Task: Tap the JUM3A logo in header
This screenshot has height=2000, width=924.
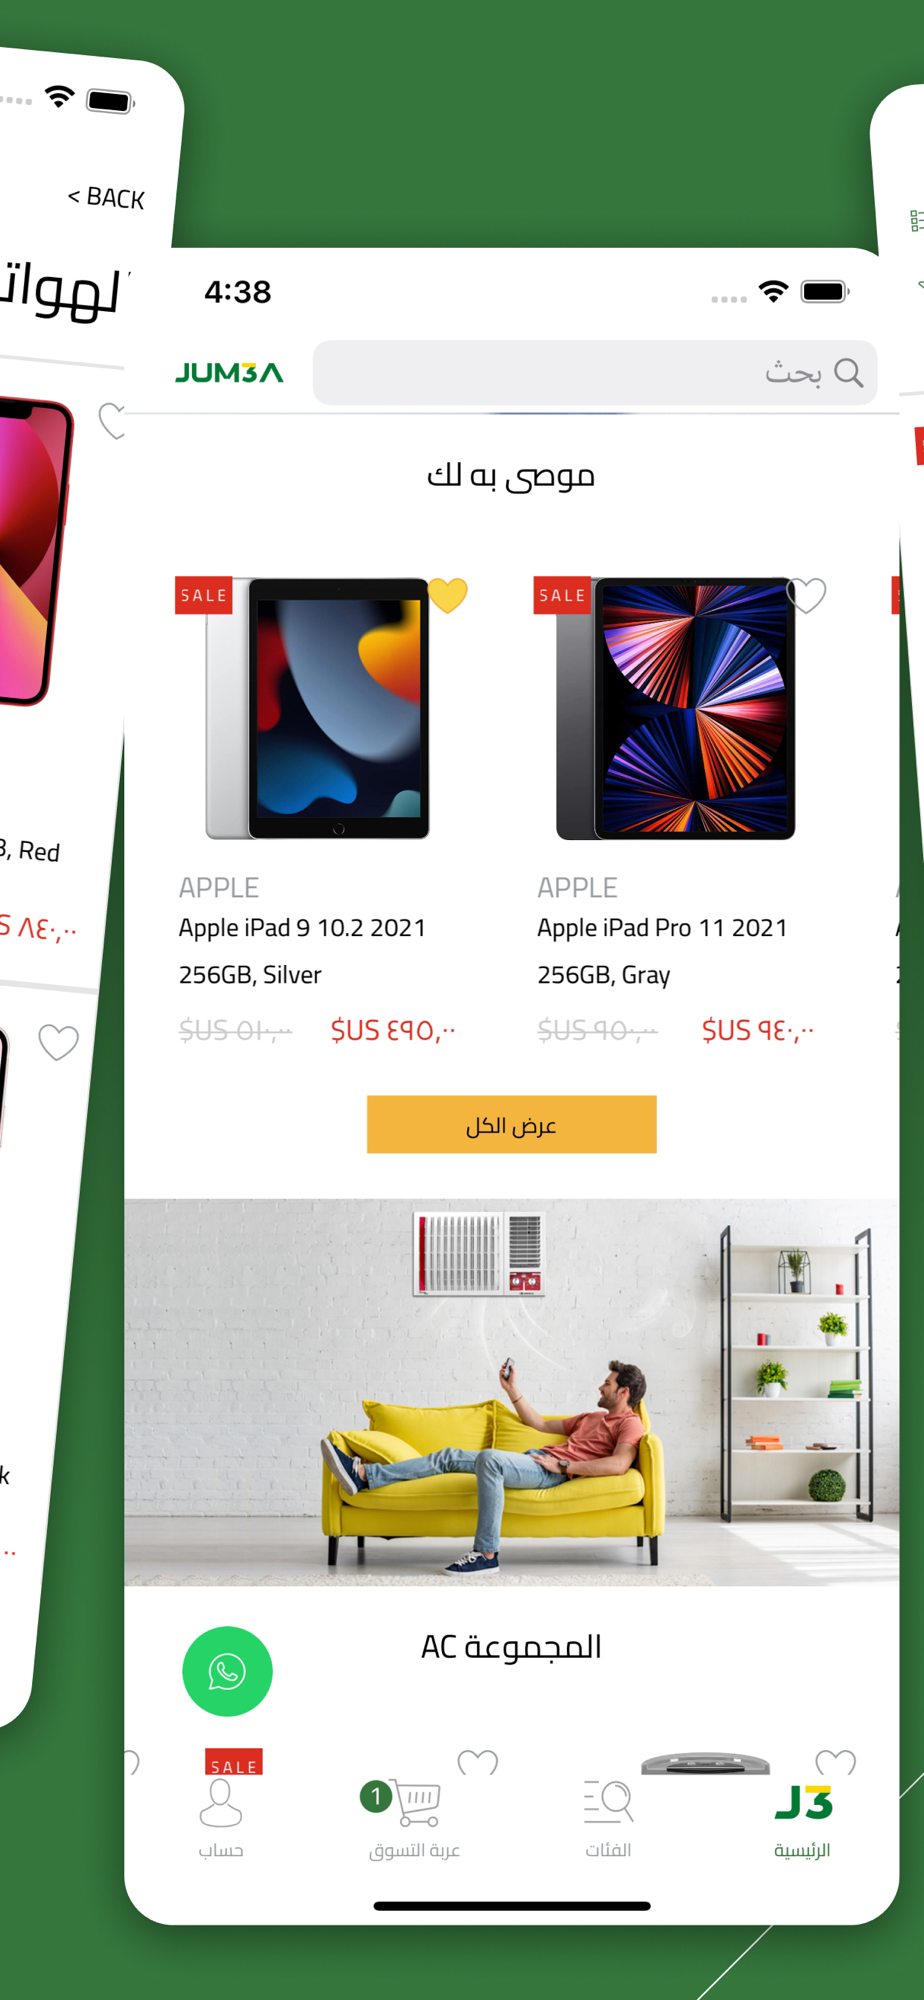Action: click(229, 372)
